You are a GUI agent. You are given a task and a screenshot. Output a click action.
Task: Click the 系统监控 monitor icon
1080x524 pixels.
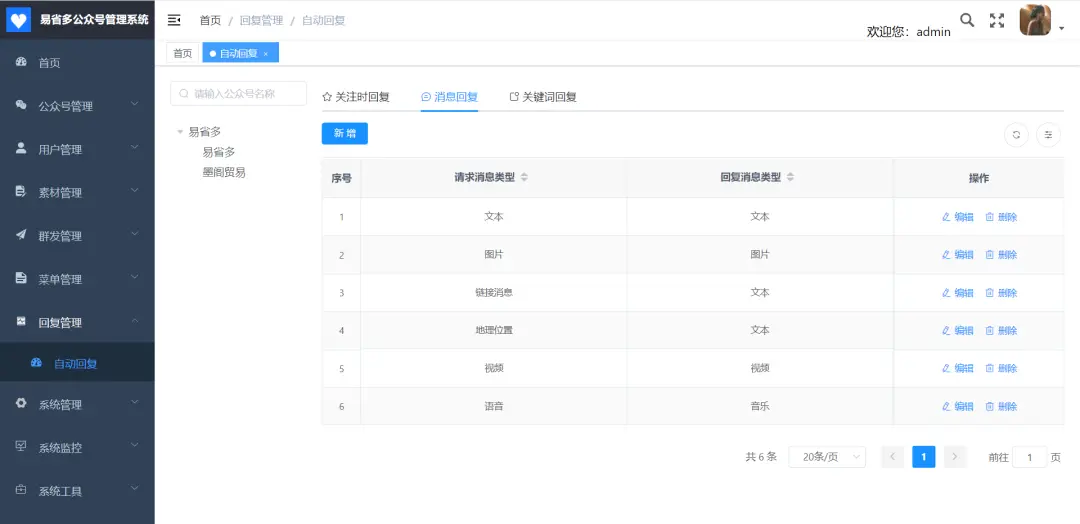click(x=21, y=447)
